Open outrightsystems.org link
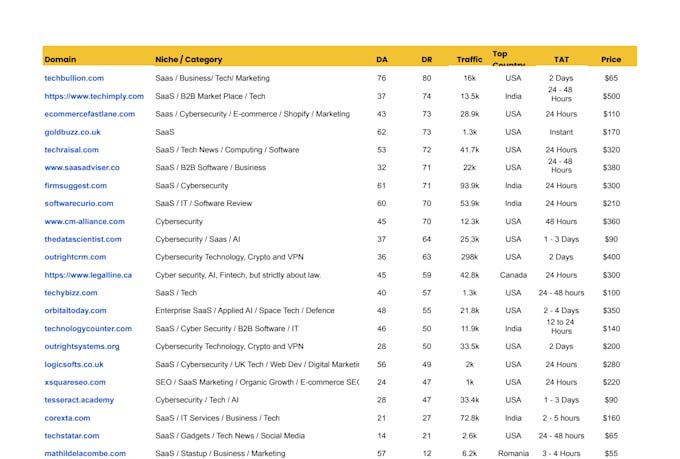The height and width of the screenshot is (459, 680). click(82, 347)
